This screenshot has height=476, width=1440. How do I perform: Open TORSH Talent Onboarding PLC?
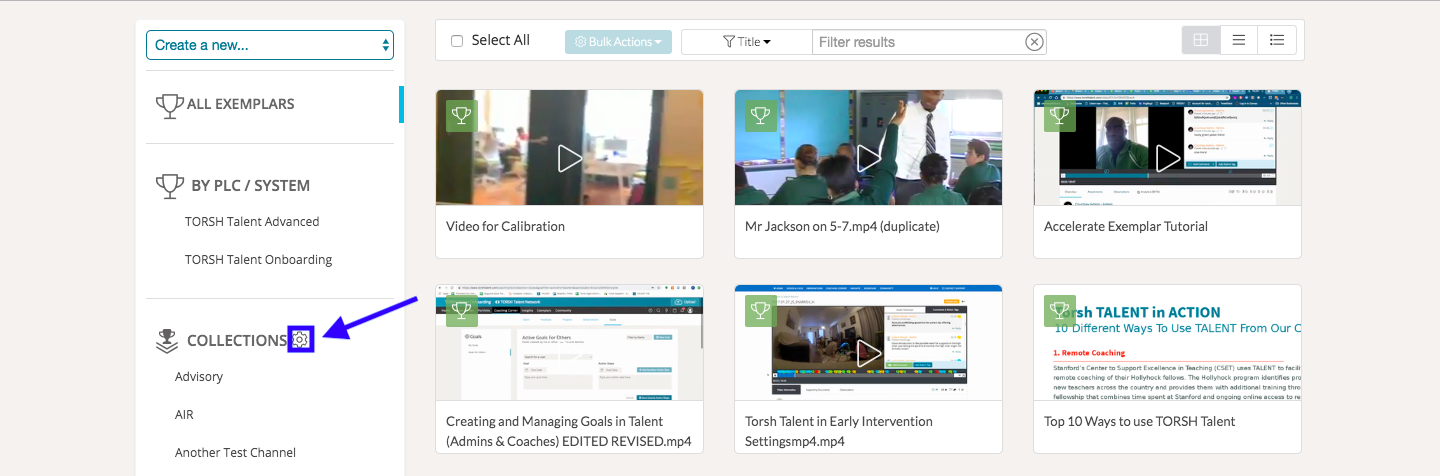(258, 260)
